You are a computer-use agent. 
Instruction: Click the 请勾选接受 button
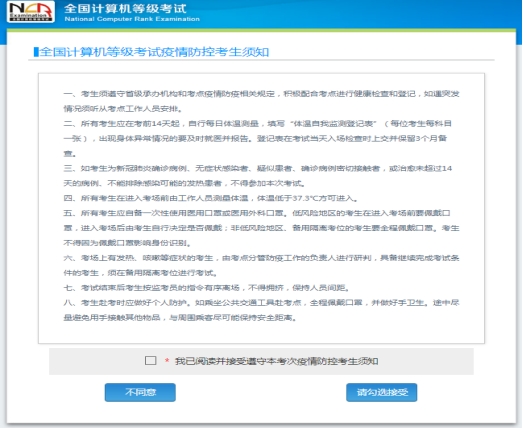(x=382, y=392)
